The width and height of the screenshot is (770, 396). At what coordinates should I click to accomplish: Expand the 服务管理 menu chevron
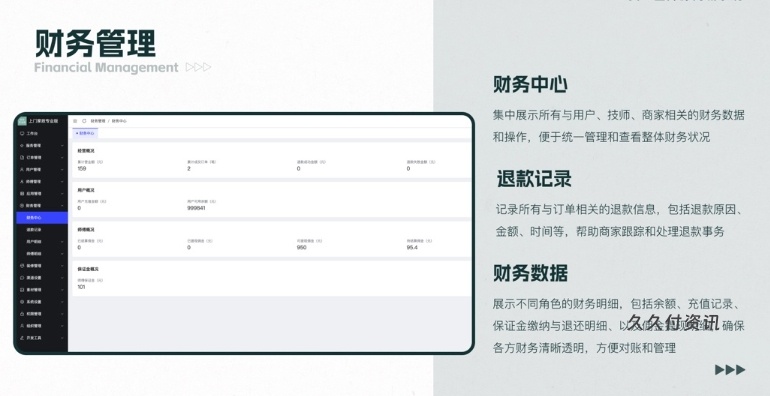62,145
